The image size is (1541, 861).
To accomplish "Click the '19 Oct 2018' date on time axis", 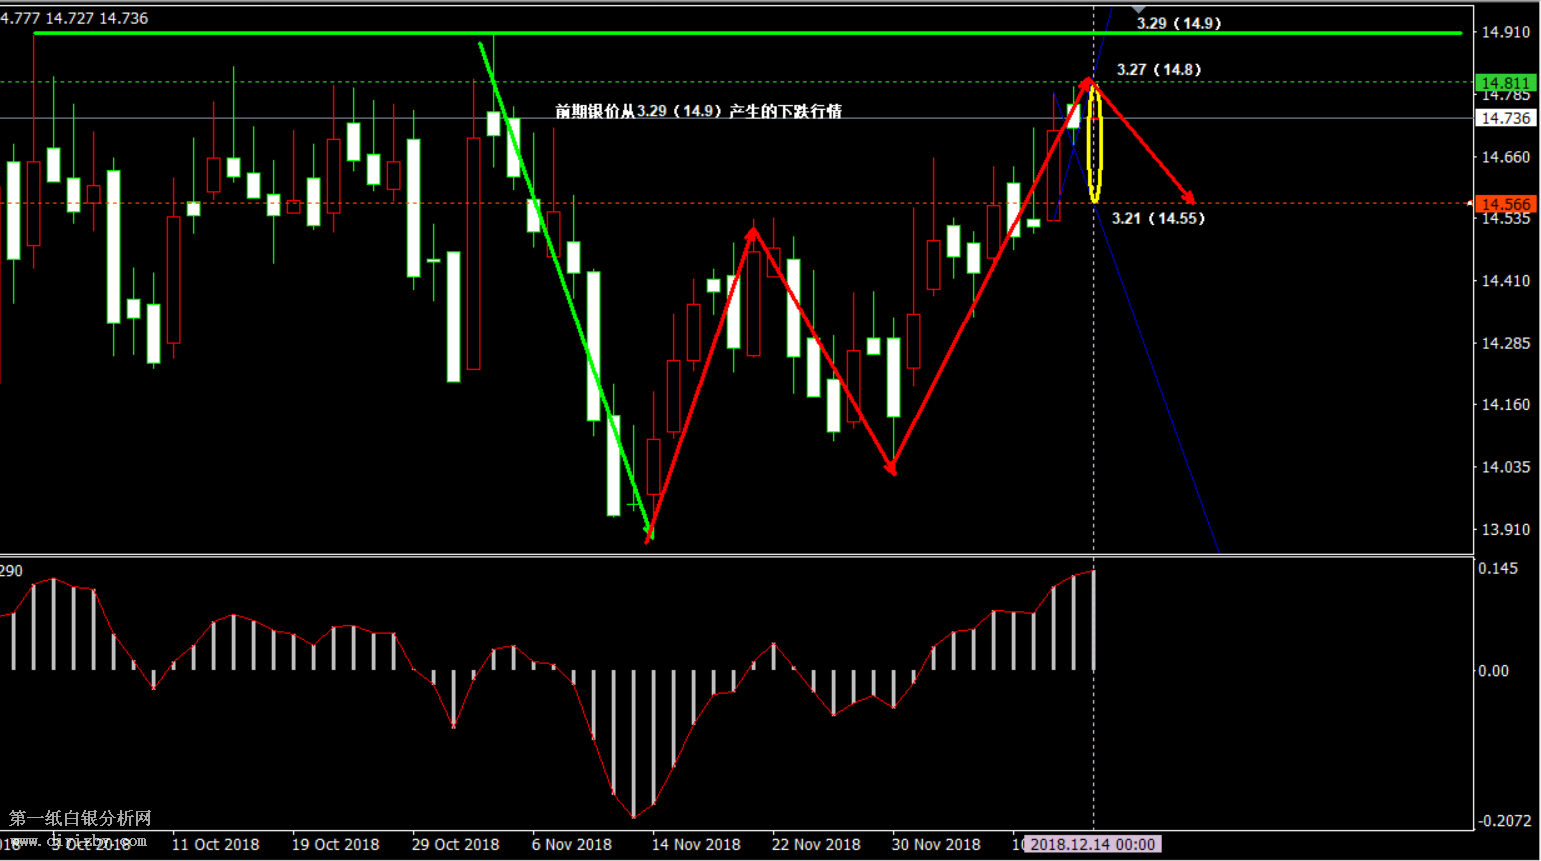I will coord(335,844).
